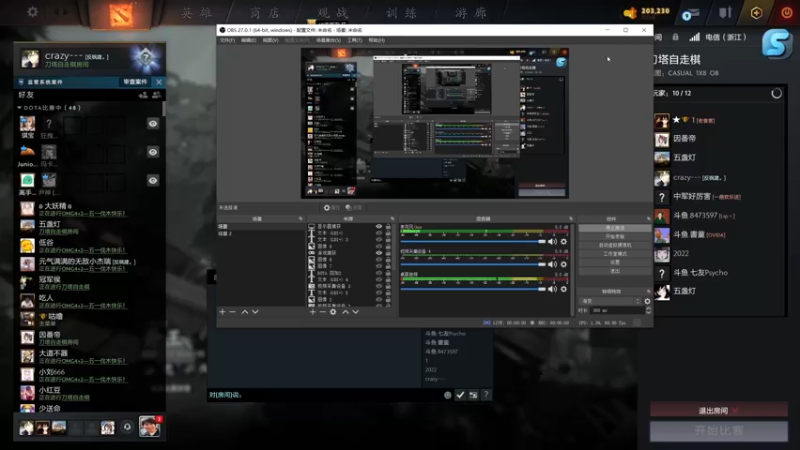Click the 审查案件 button
Viewport: 800px width, 450px height.
pos(135,82)
